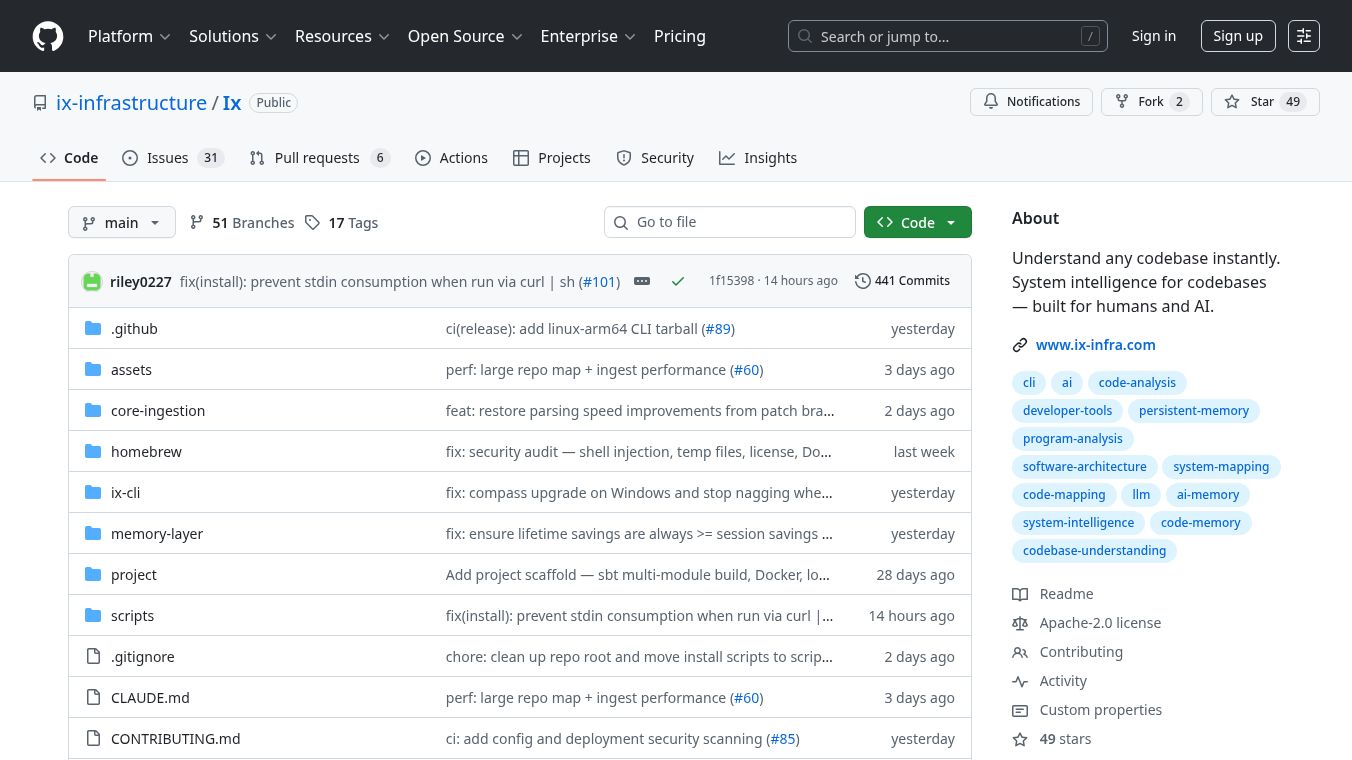
Task: Open the green Code dropdown button
Action: tap(917, 223)
